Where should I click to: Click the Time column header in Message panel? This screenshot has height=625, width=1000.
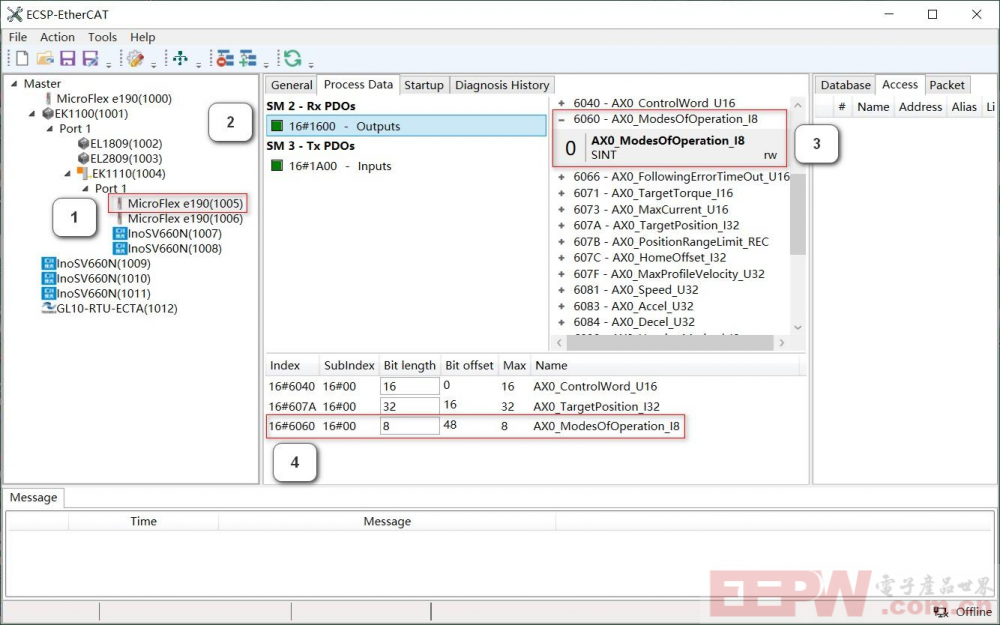click(x=143, y=521)
